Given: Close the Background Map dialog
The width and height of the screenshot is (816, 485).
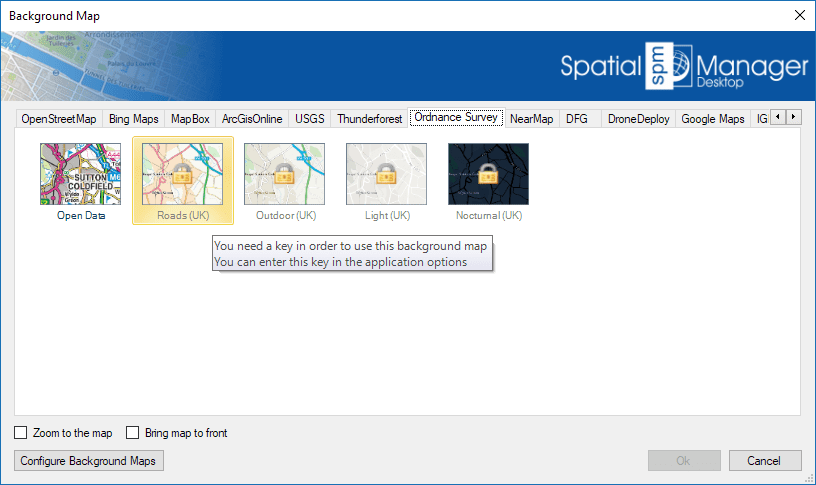Looking at the screenshot, I should pos(798,15).
